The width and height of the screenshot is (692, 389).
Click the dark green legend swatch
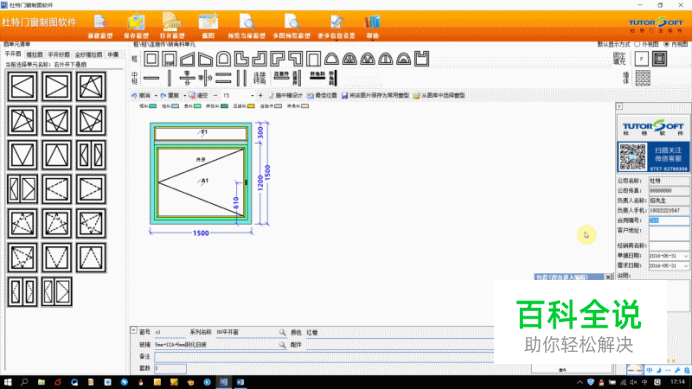pos(225,106)
